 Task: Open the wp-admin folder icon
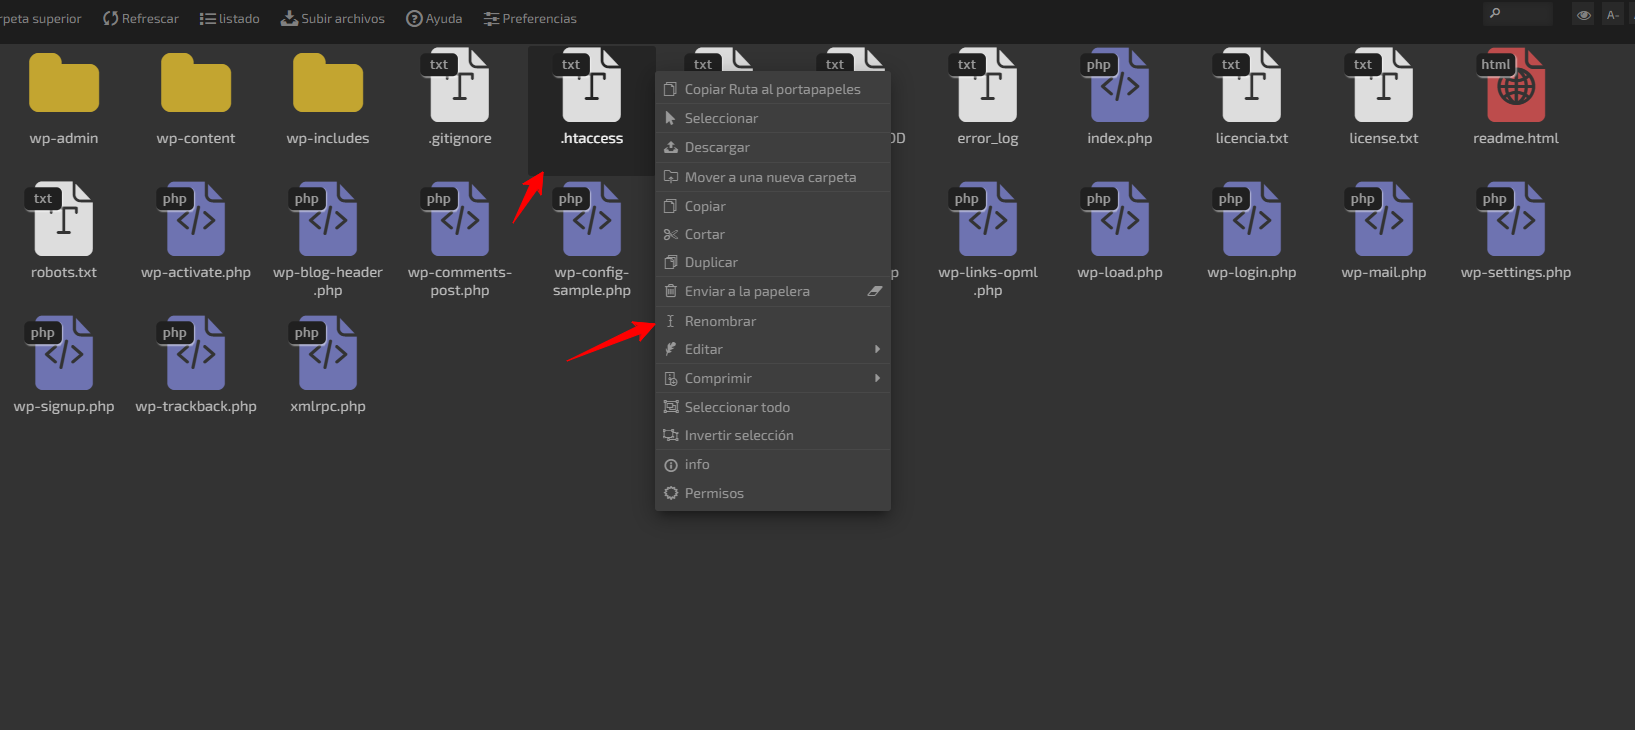point(64,83)
